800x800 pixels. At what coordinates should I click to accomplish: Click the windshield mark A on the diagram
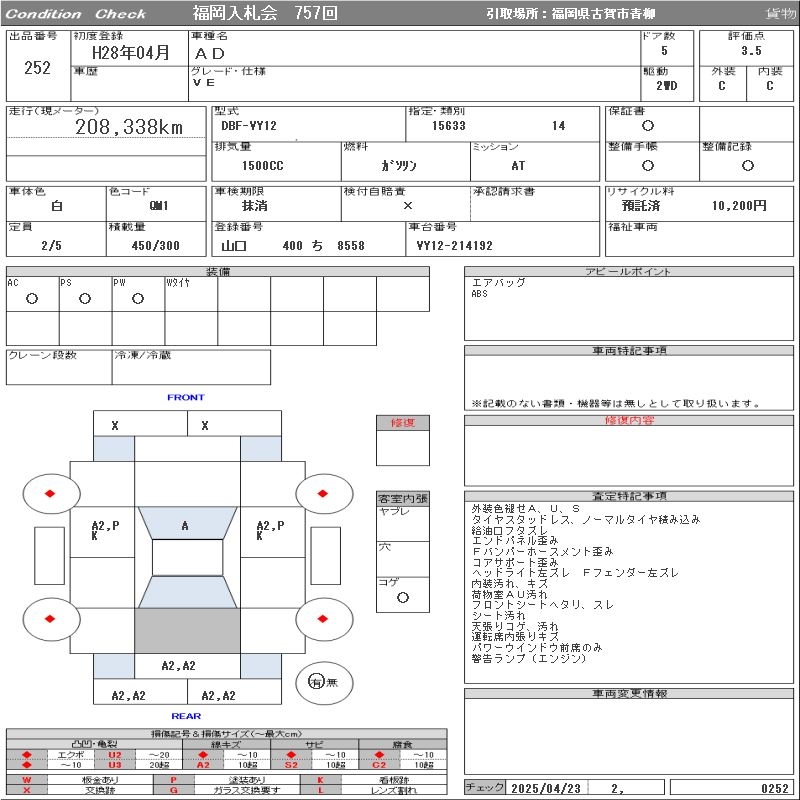point(185,525)
